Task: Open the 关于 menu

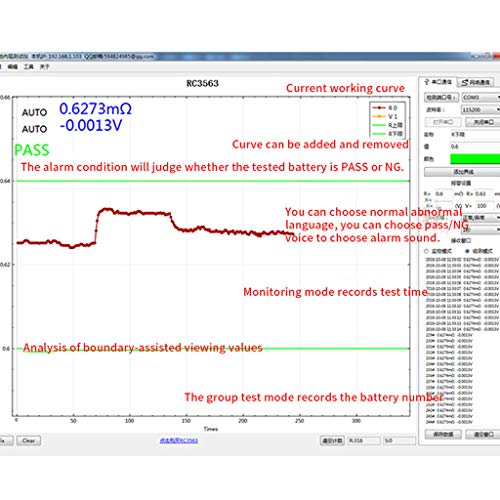Action: (44, 67)
